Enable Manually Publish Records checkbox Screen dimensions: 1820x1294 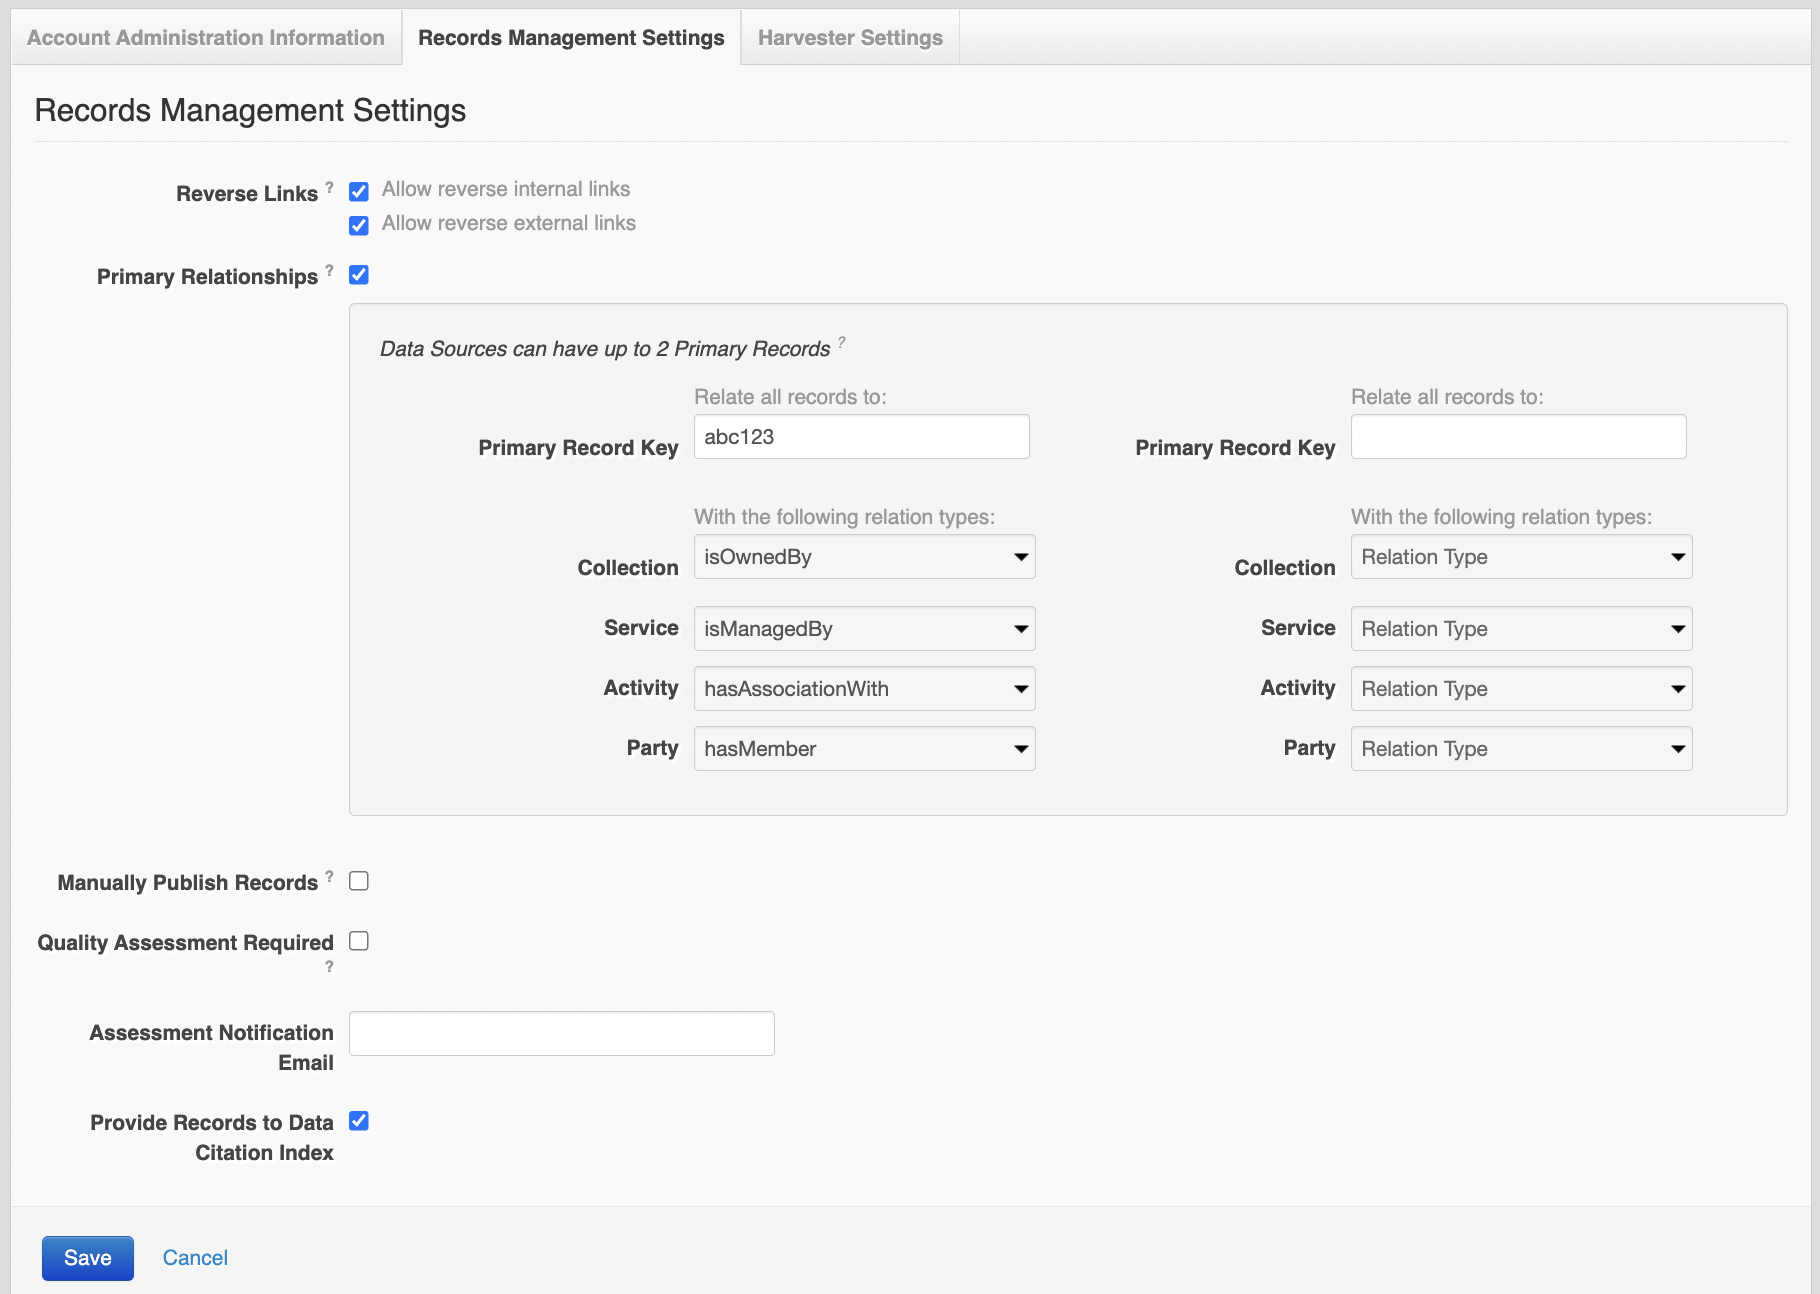point(359,881)
